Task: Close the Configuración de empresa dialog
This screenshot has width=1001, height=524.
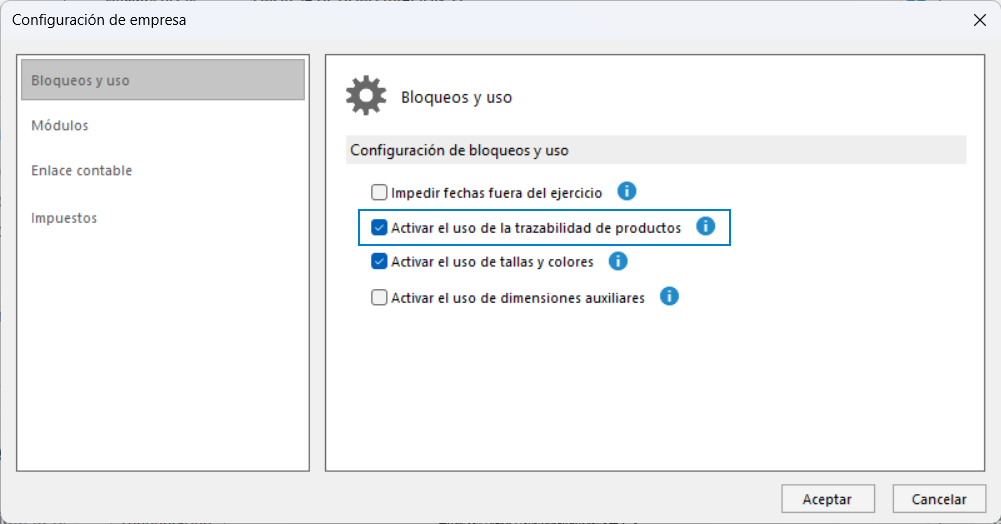Action: pos(980,20)
